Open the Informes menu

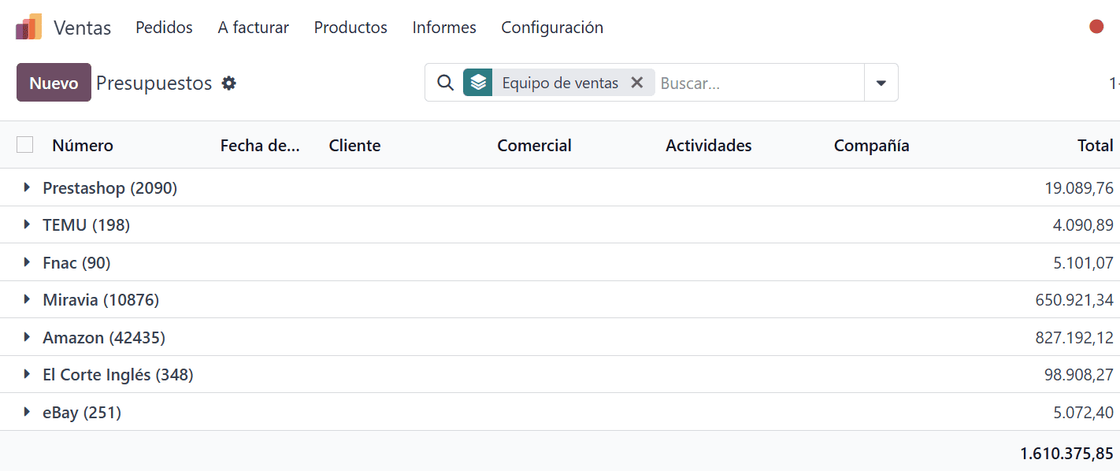pyautogui.click(x=444, y=28)
